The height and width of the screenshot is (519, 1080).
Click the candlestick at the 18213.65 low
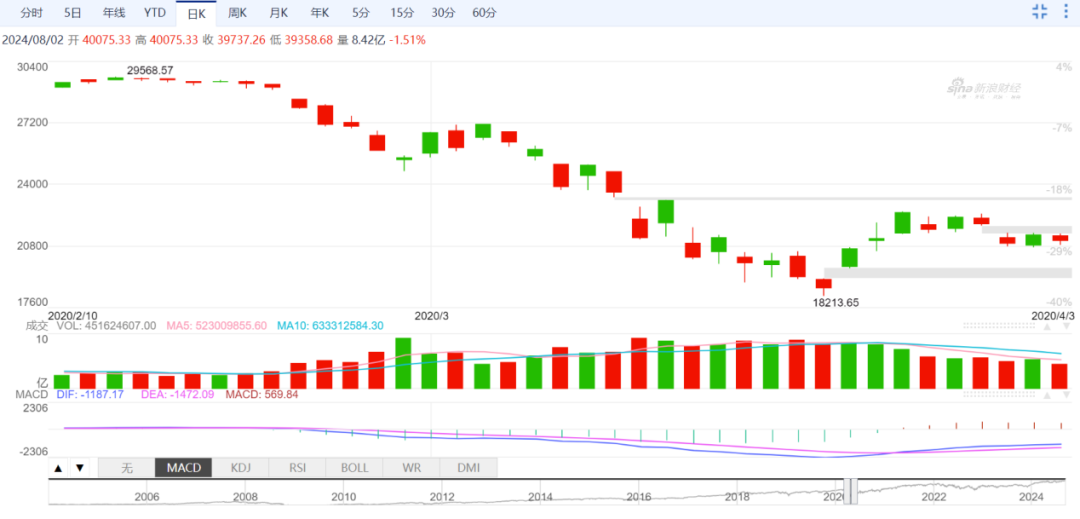(x=823, y=283)
